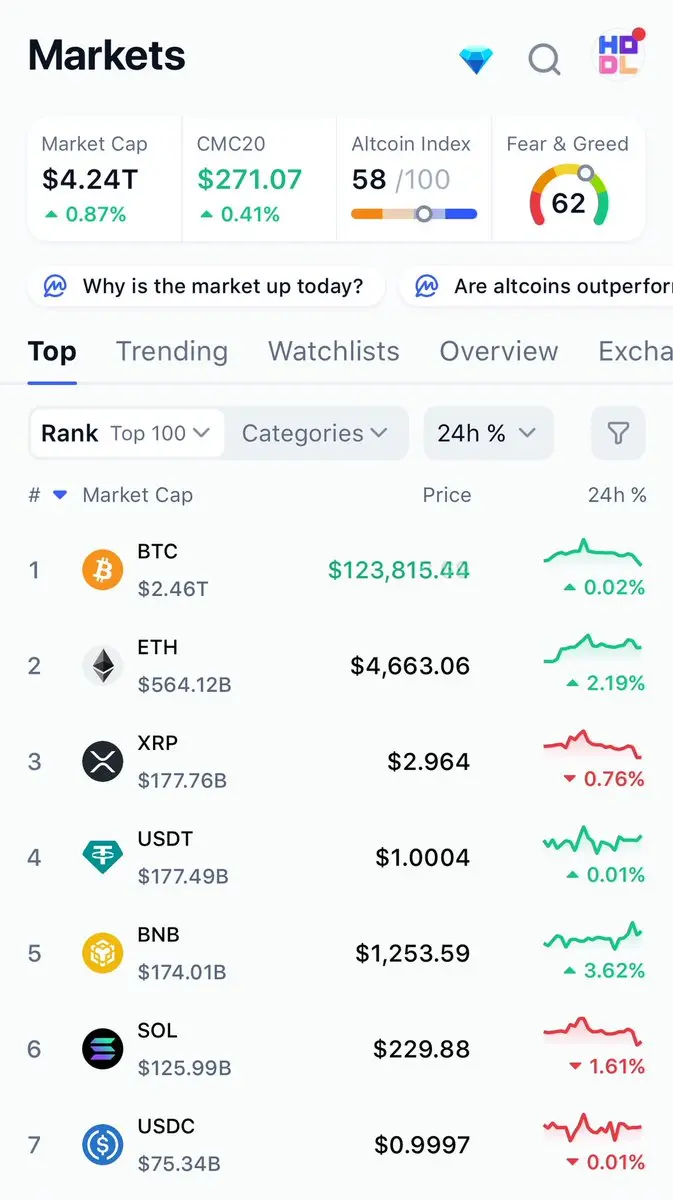This screenshot has height=1200, width=673.
Task: Tap the BNB coin logo
Action: [x=102, y=953]
